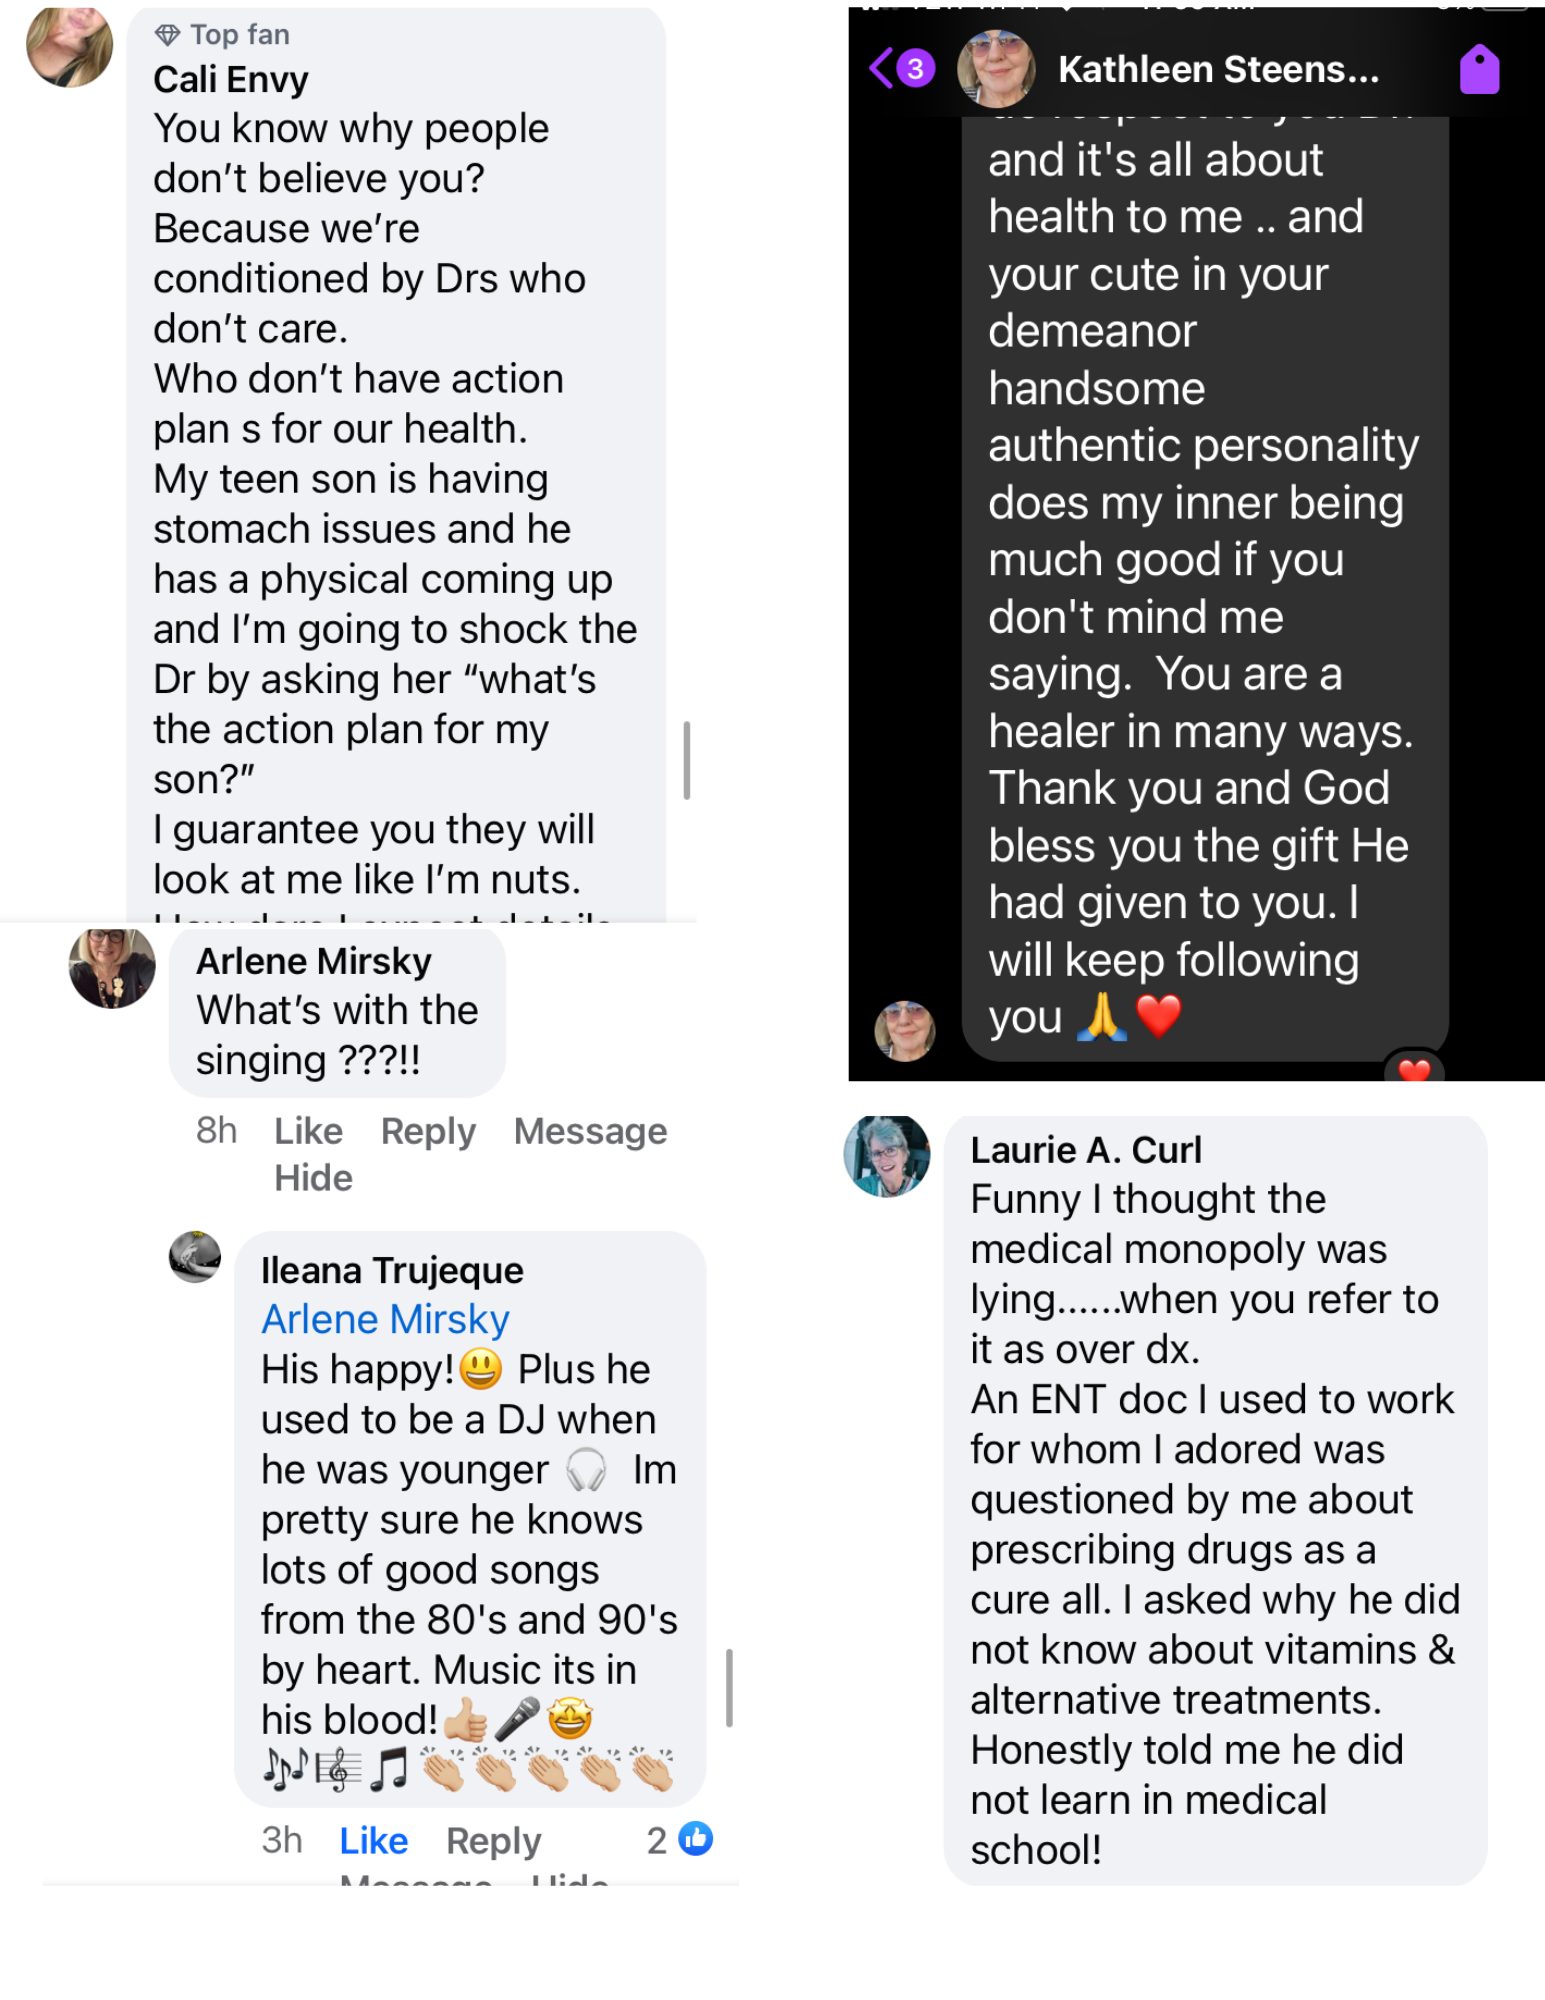Open Cali Envy's profile picture

(x=69, y=46)
